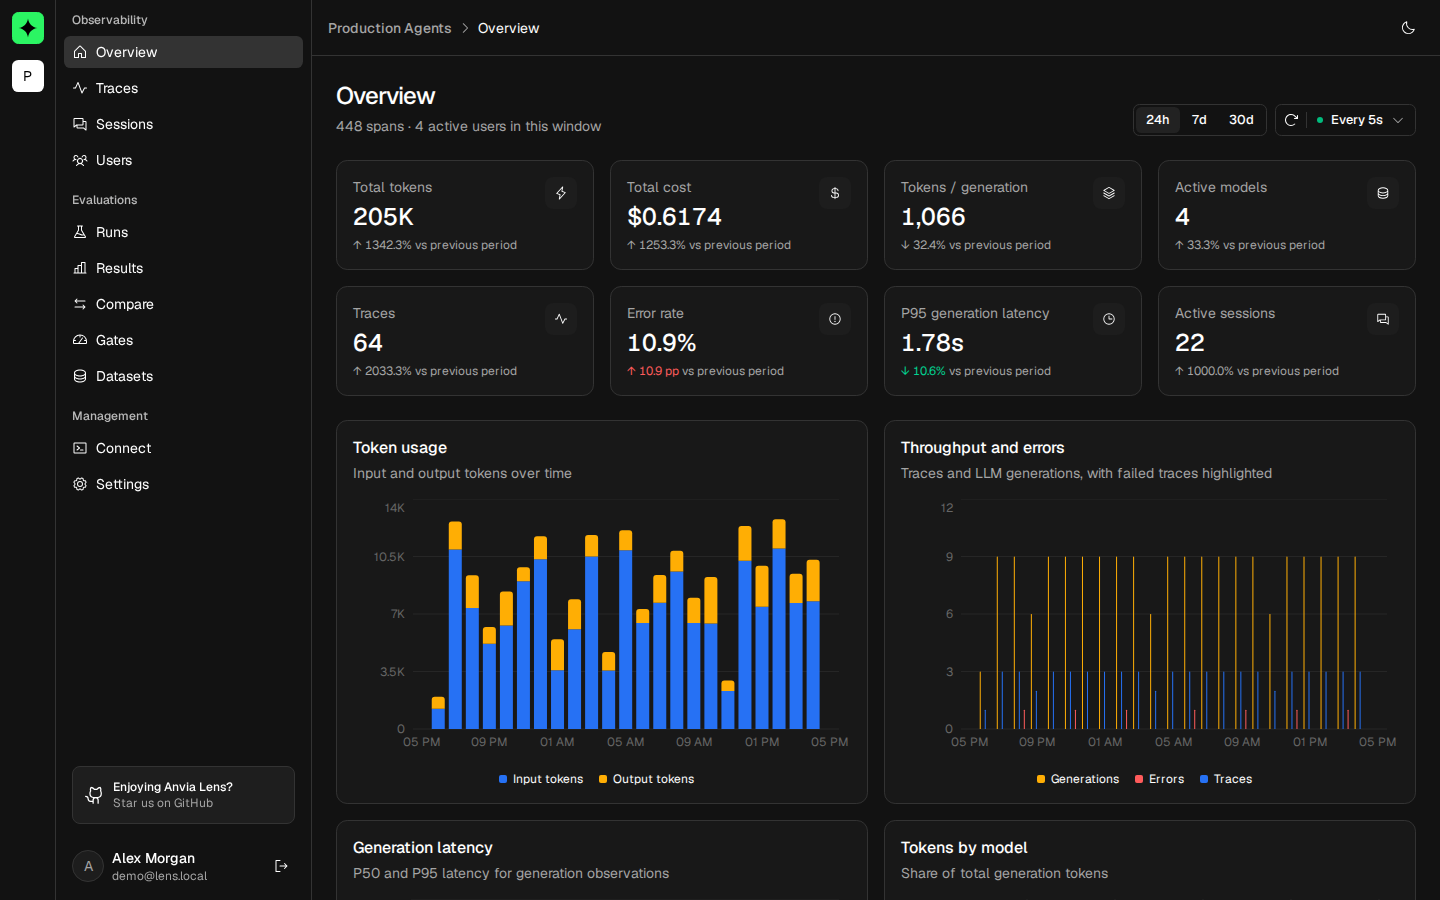
Task: Select the 24h time range
Action: [1158, 120]
